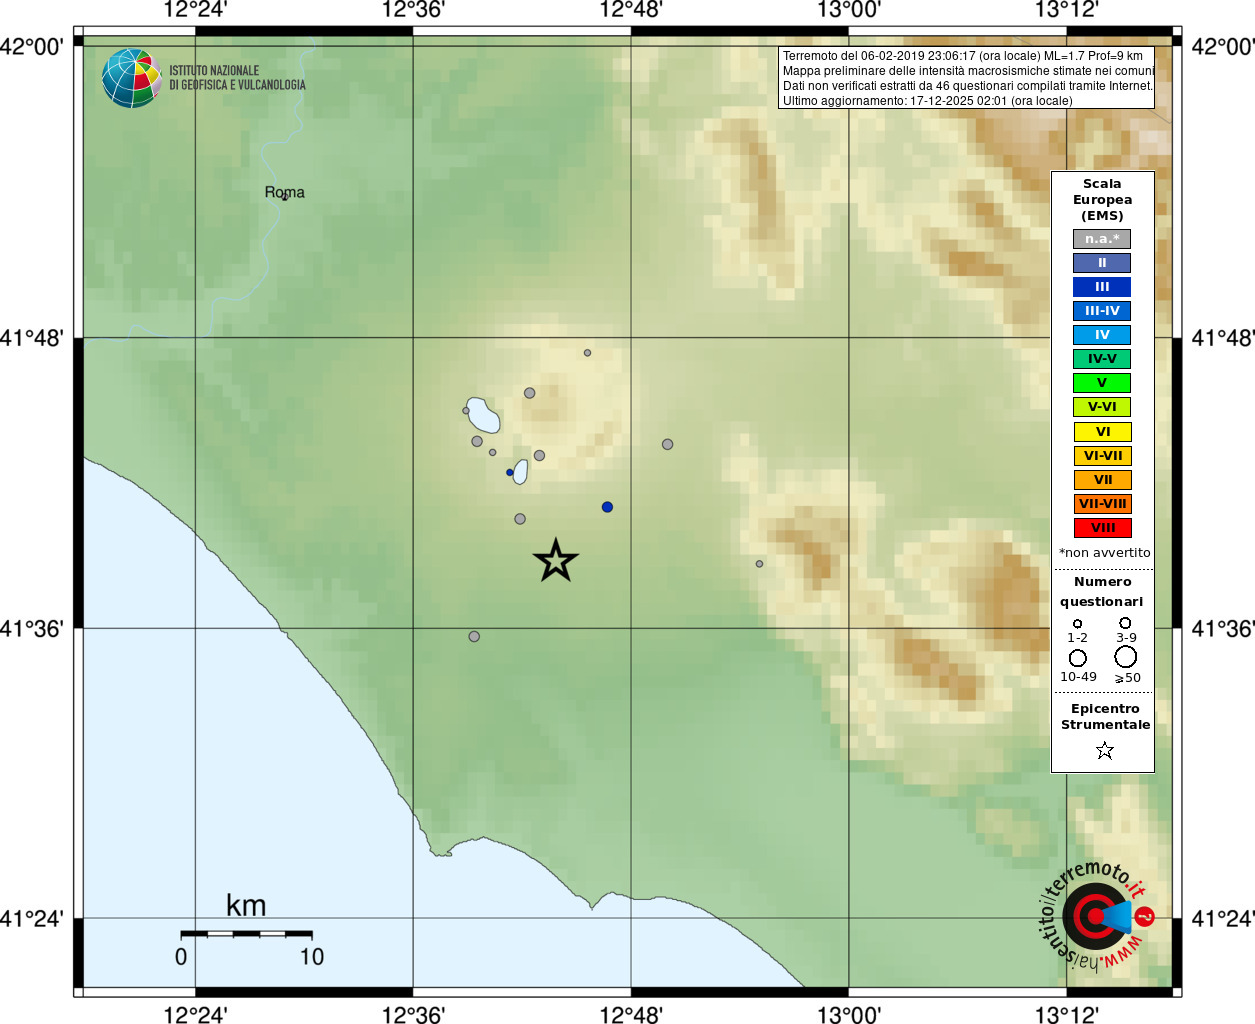Click the 'Mappa preliminare' text line
Screen dimensions: 1255x1024
click(968, 71)
